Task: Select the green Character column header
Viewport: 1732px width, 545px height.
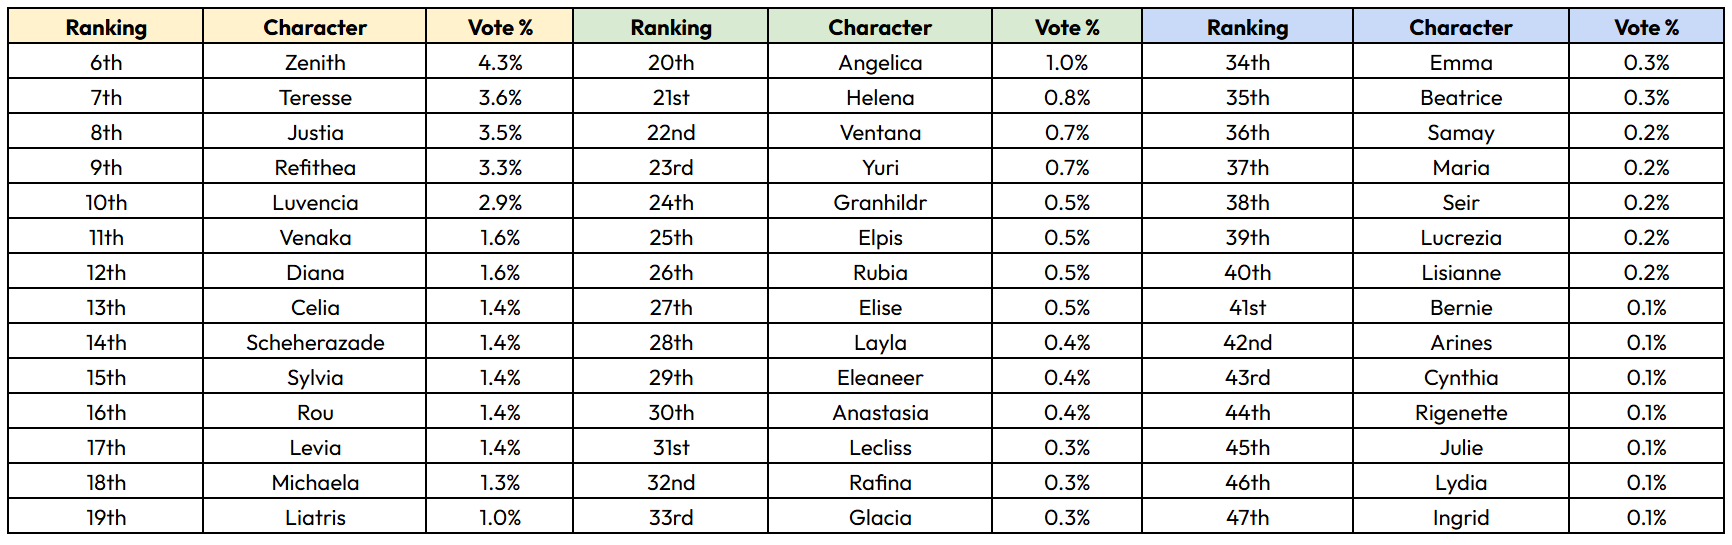Action: point(880,27)
